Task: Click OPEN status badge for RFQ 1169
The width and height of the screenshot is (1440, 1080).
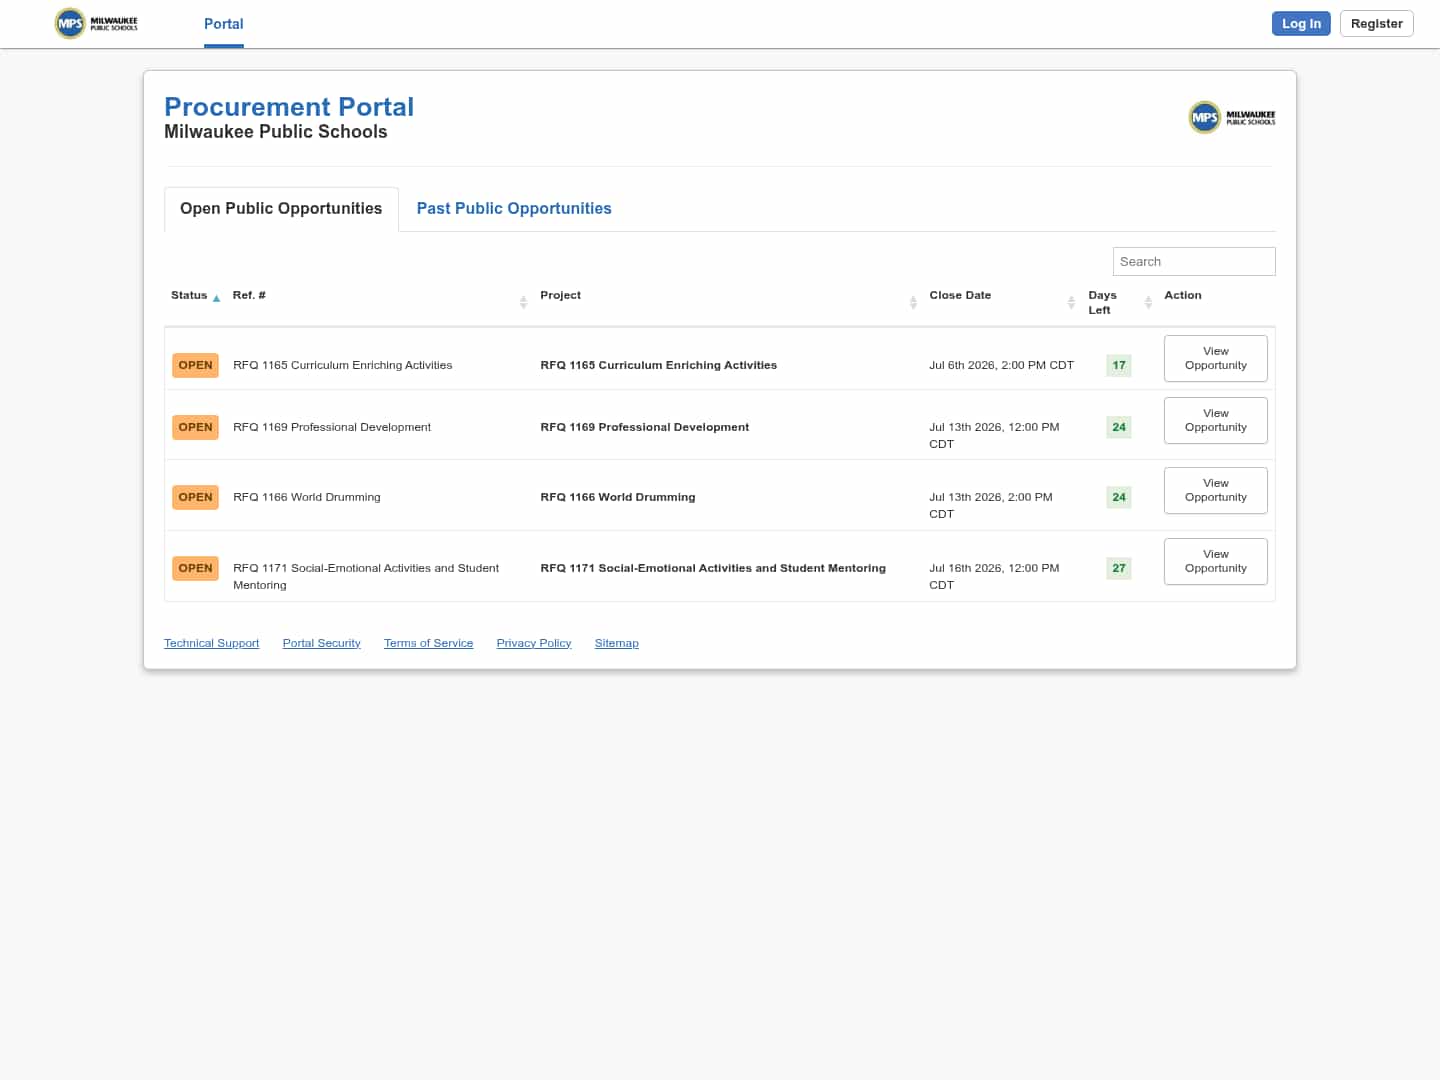Action: point(195,427)
